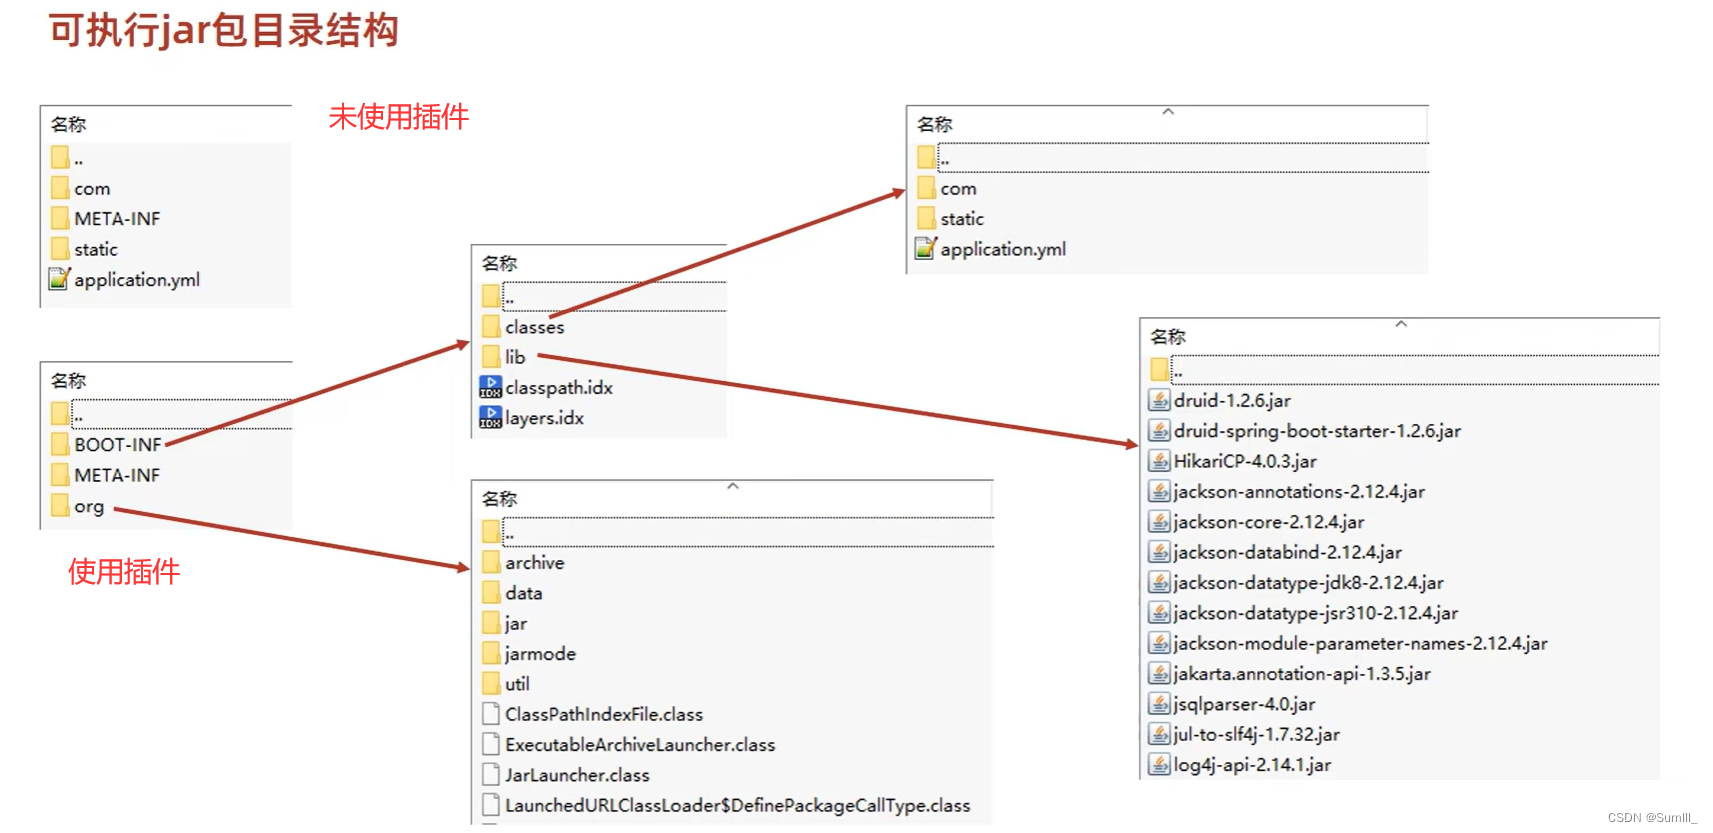Viewport: 1713px width, 833px height.
Task: Toggle the sort chevron above the jar list
Action: click(1401, 324)
